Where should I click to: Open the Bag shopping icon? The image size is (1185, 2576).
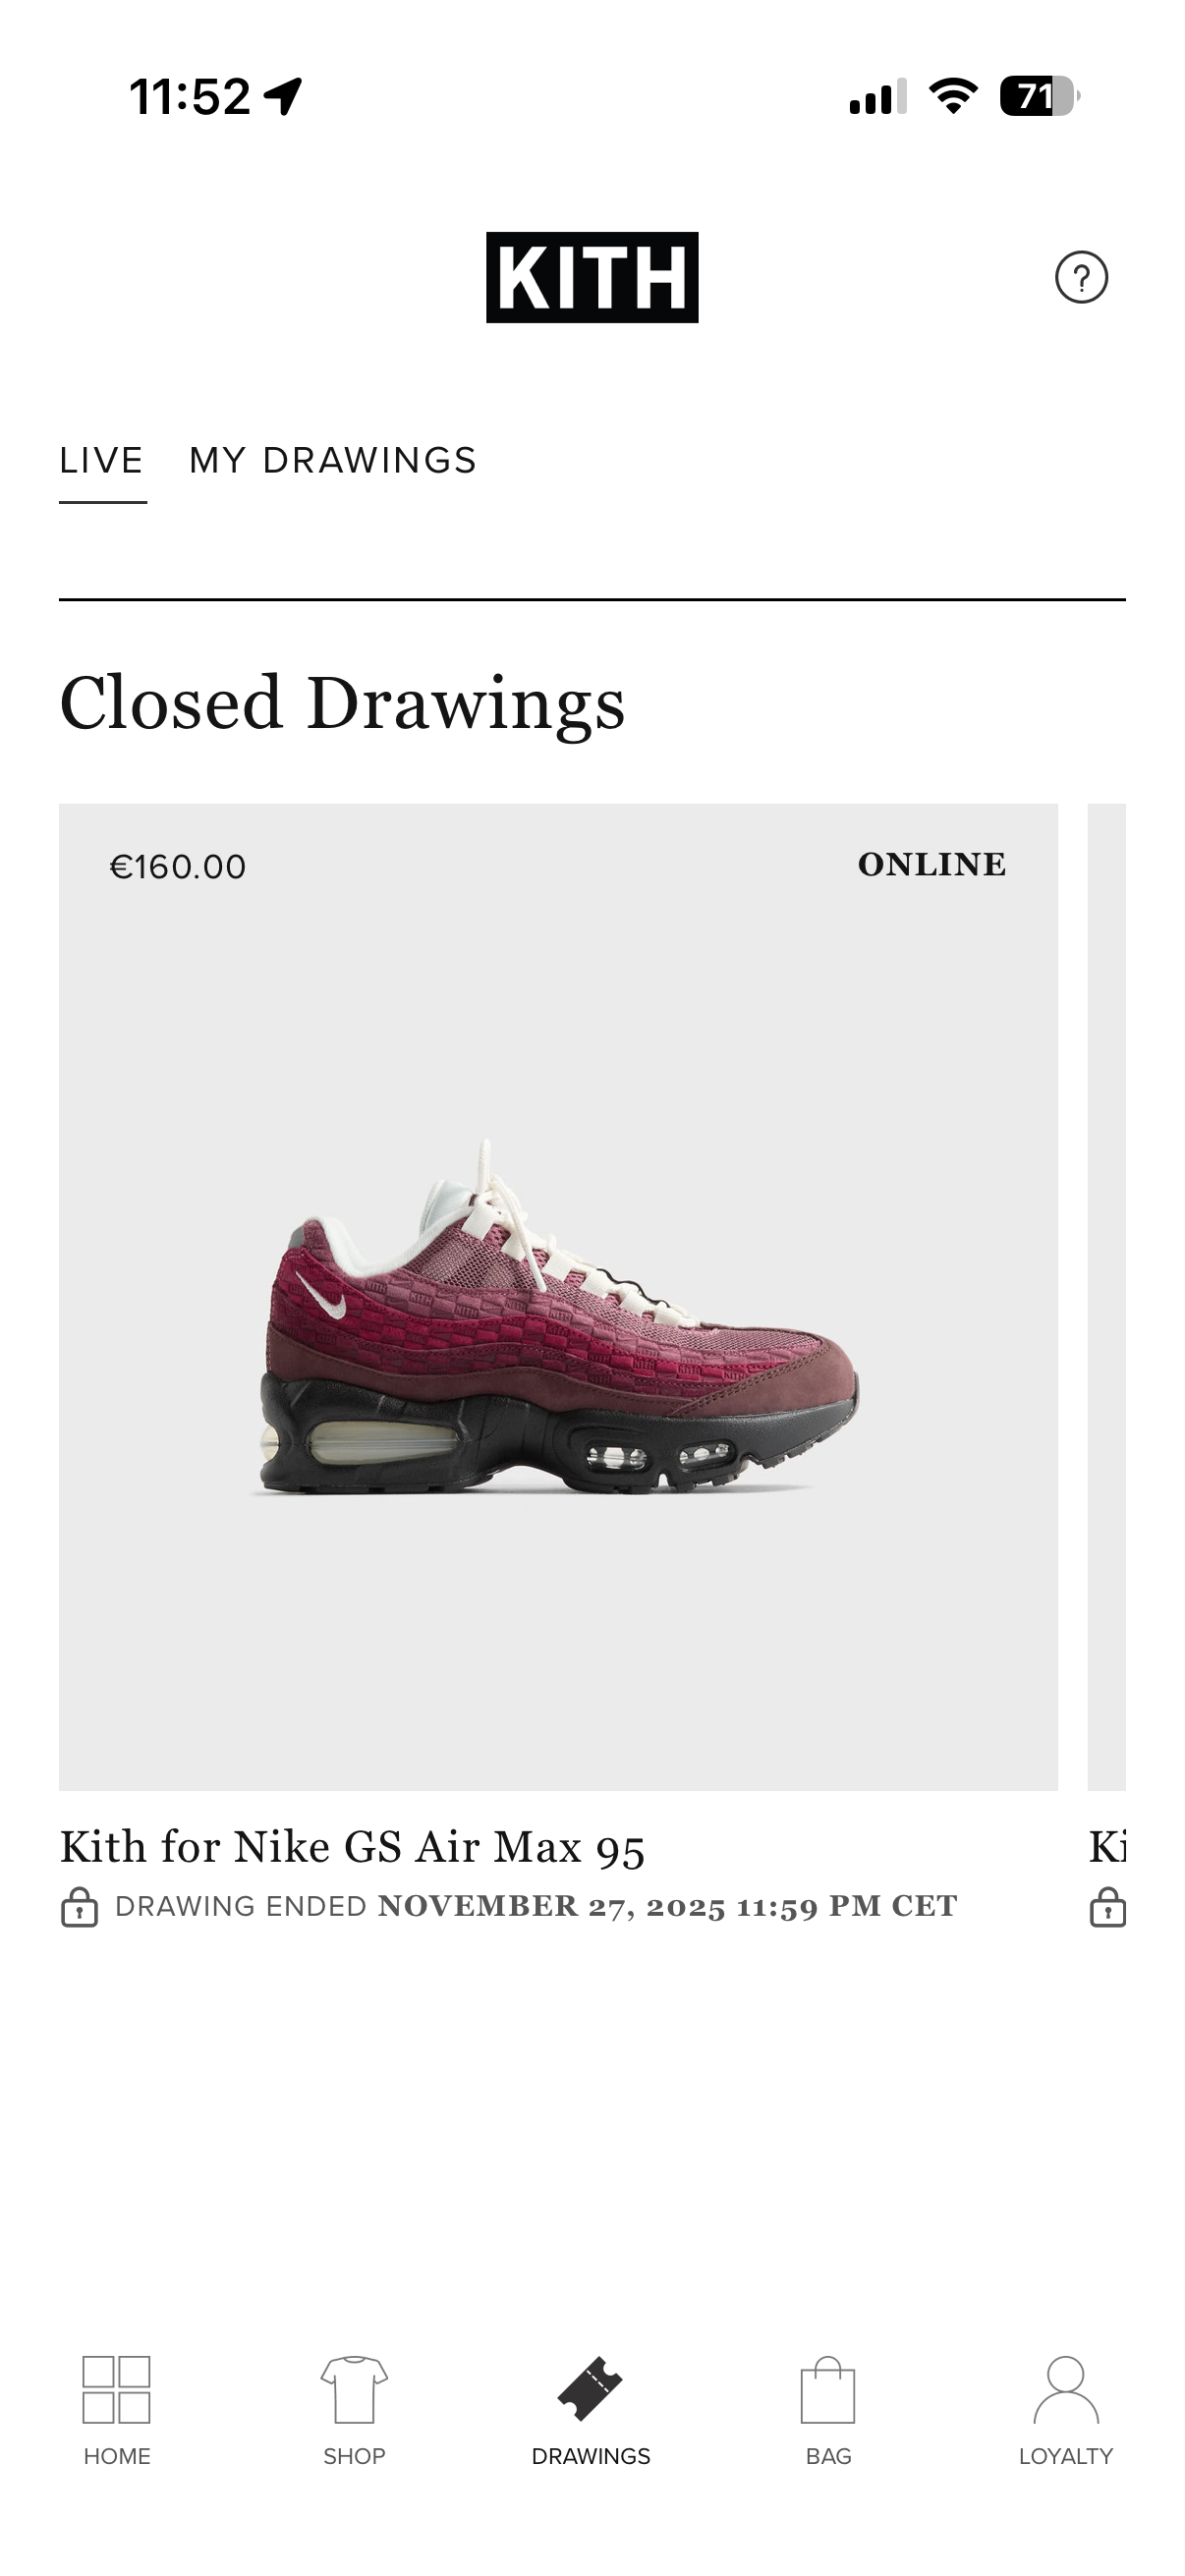[828, 2390]
